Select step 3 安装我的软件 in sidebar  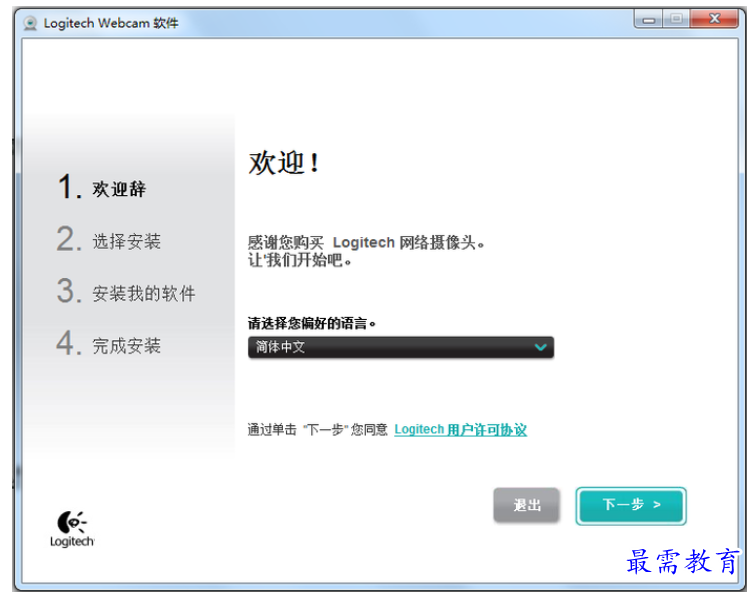[x=126, y=292]
